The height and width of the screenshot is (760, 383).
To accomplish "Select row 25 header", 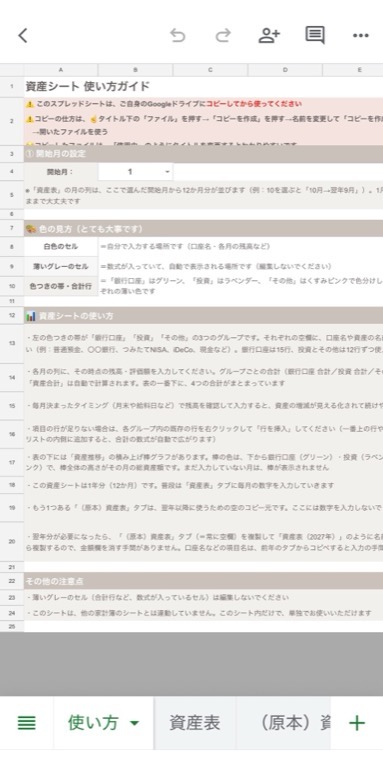I will point(12,626).
